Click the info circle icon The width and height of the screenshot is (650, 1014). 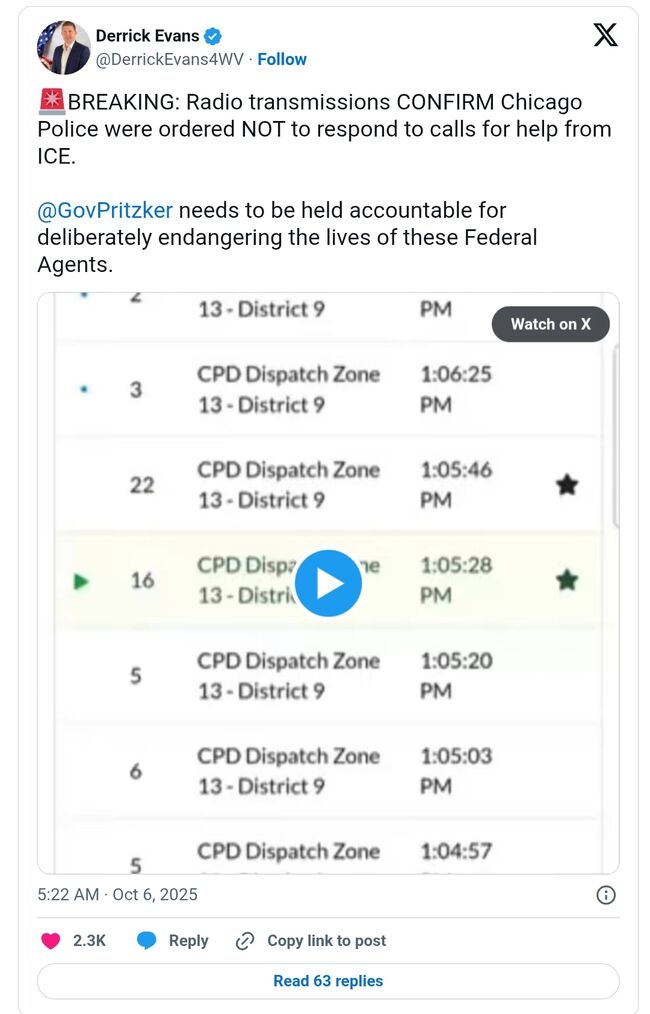[606, 894]
